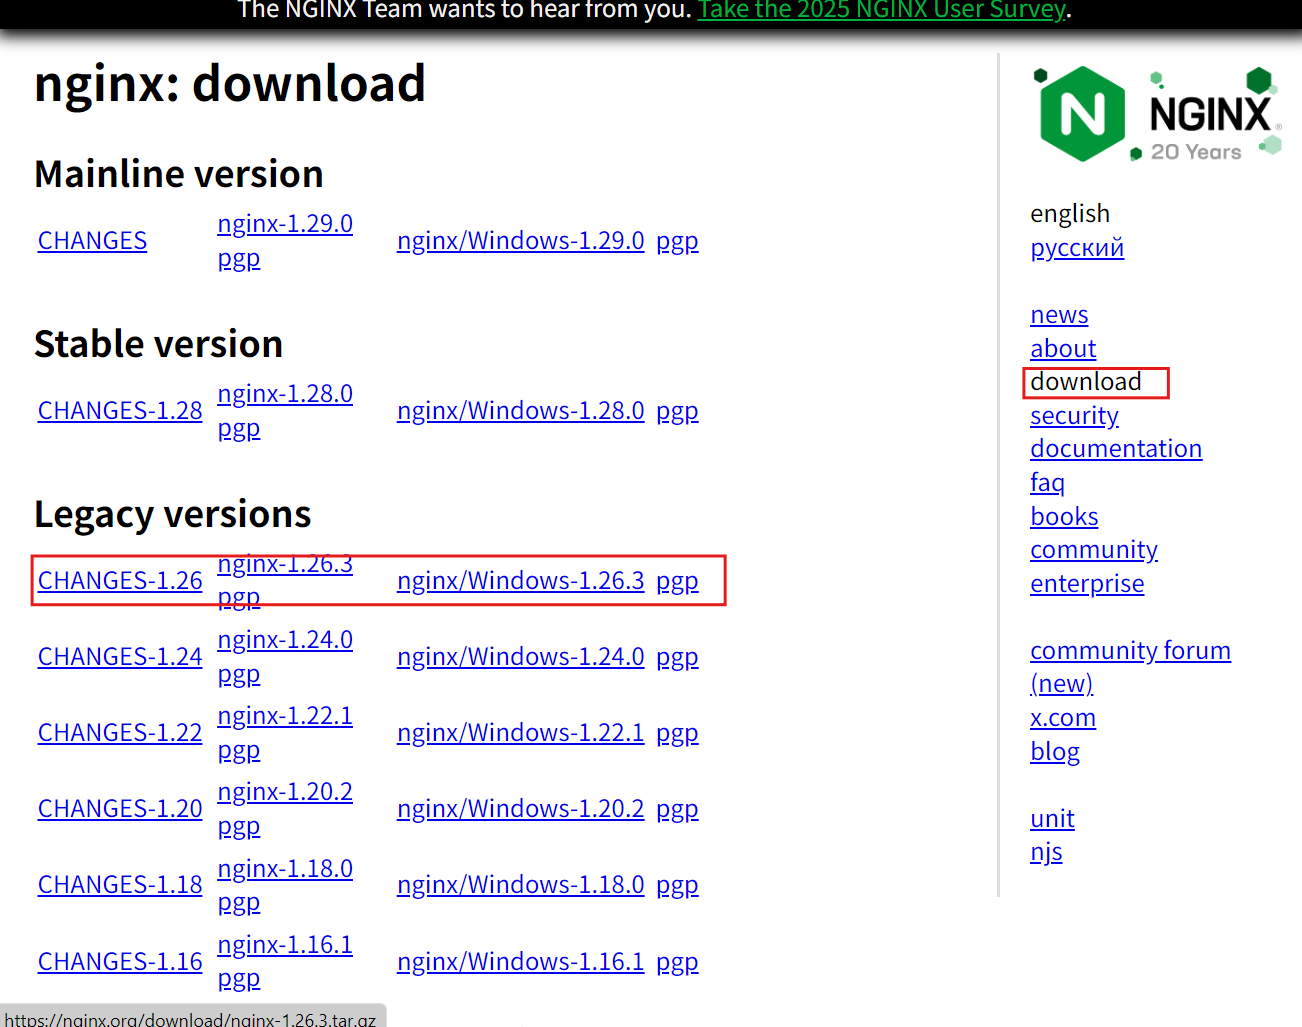Open pgp signature under nginx-1.16.1

coord(239,978)
